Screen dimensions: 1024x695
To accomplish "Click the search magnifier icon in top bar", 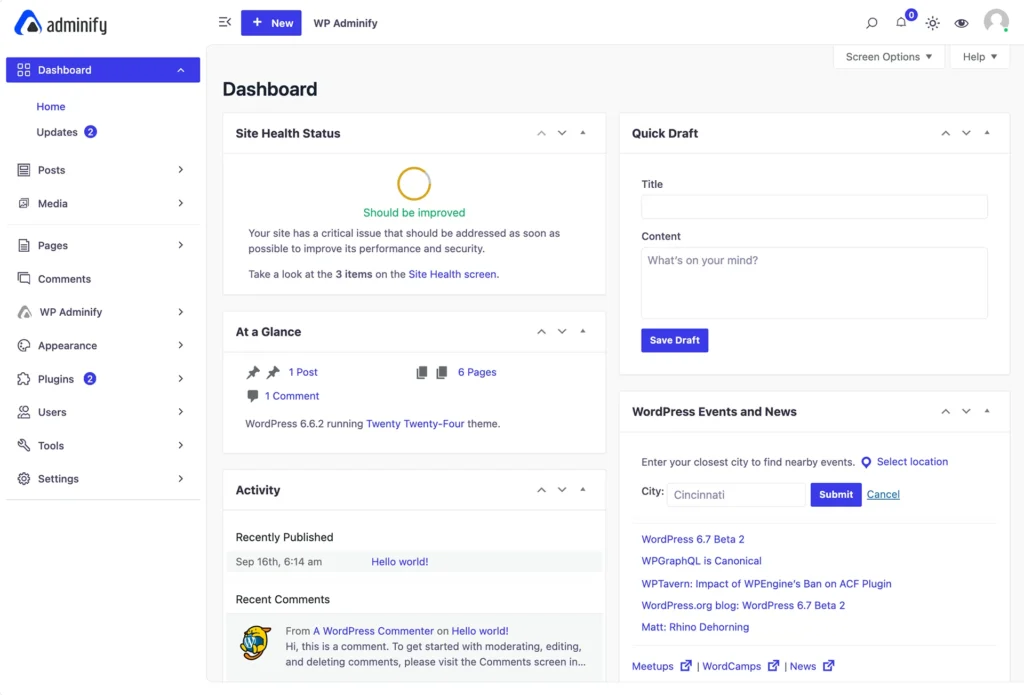I will 871,23.
